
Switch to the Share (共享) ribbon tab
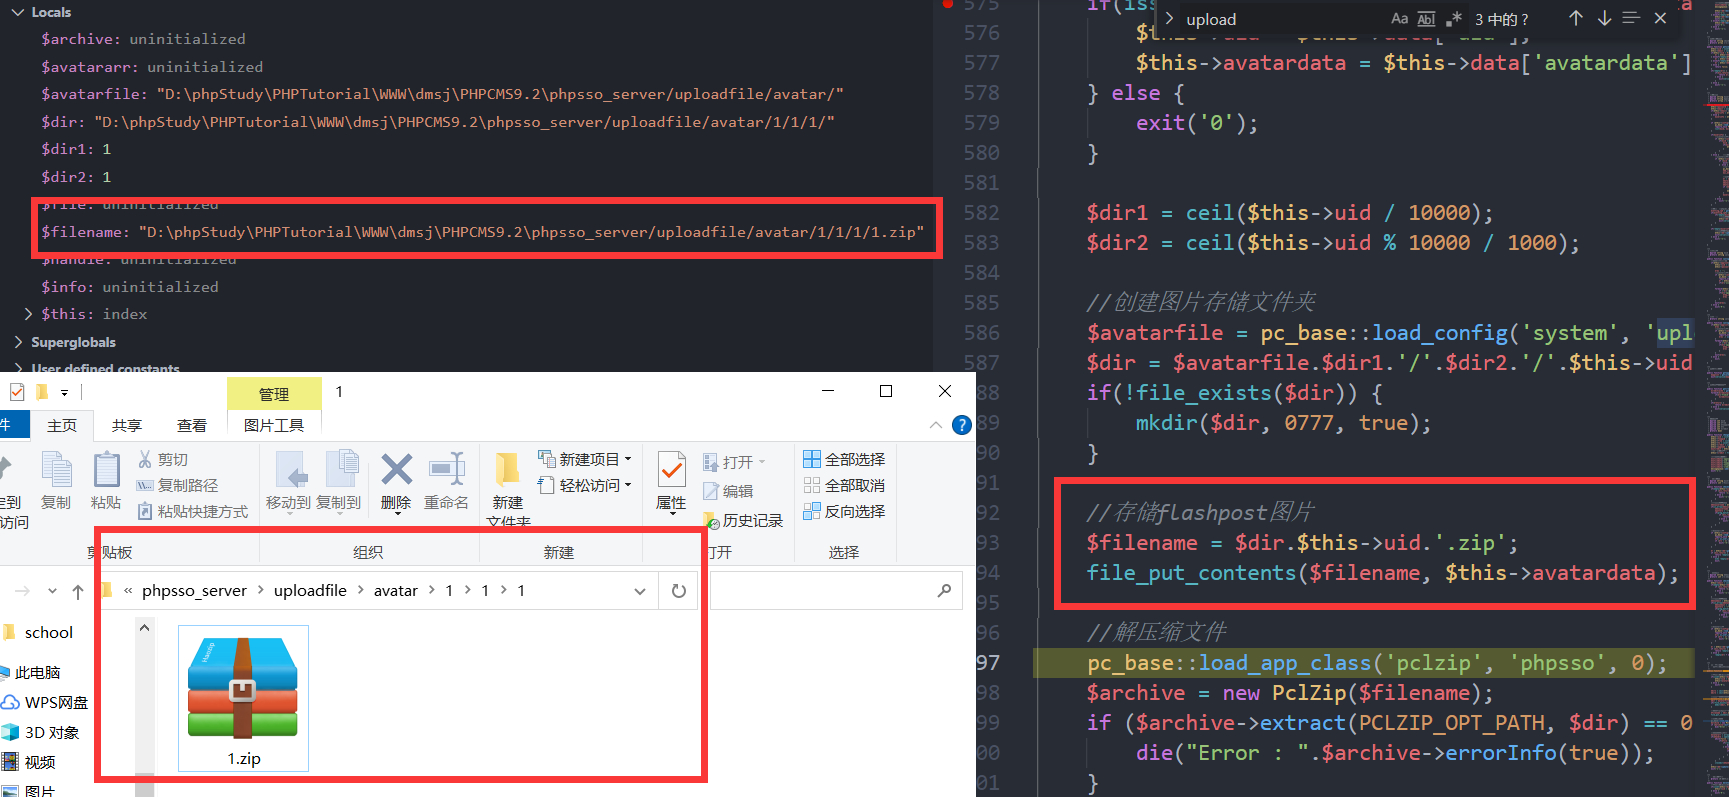[127, 425]
